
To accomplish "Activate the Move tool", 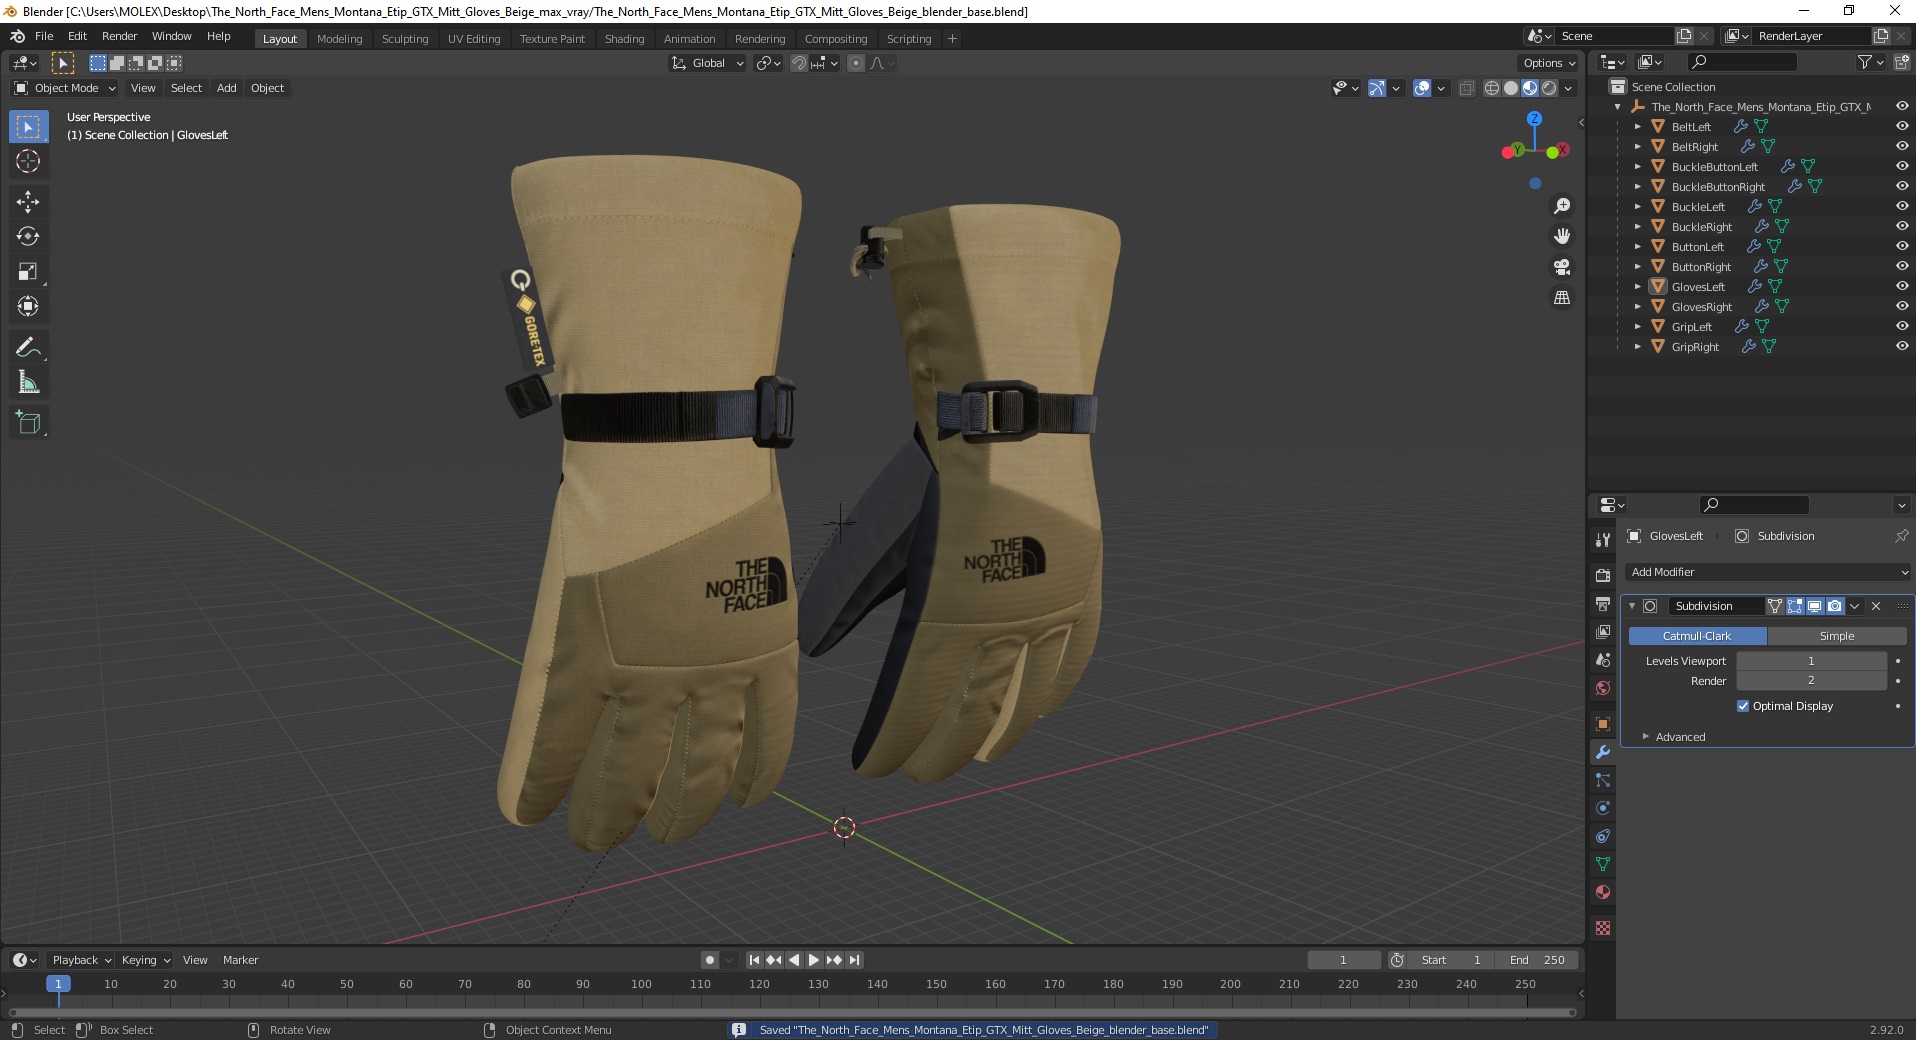I will coord(28,201).
